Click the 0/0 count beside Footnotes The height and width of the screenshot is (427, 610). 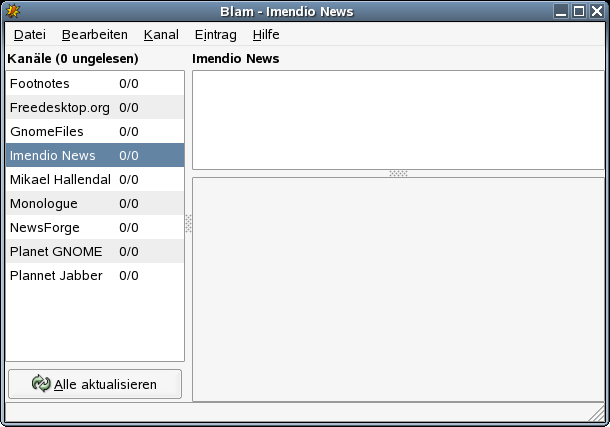coord(129,84)
